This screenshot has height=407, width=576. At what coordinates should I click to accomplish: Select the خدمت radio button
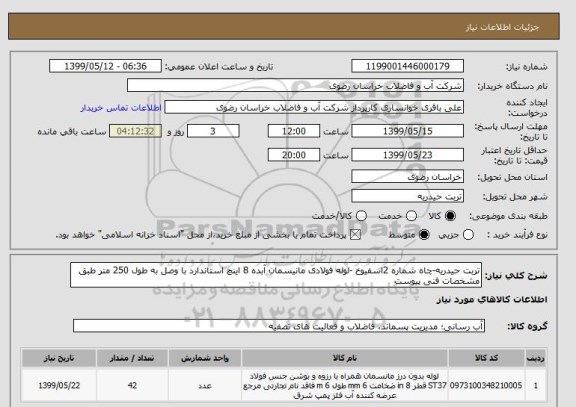(411, 216)
